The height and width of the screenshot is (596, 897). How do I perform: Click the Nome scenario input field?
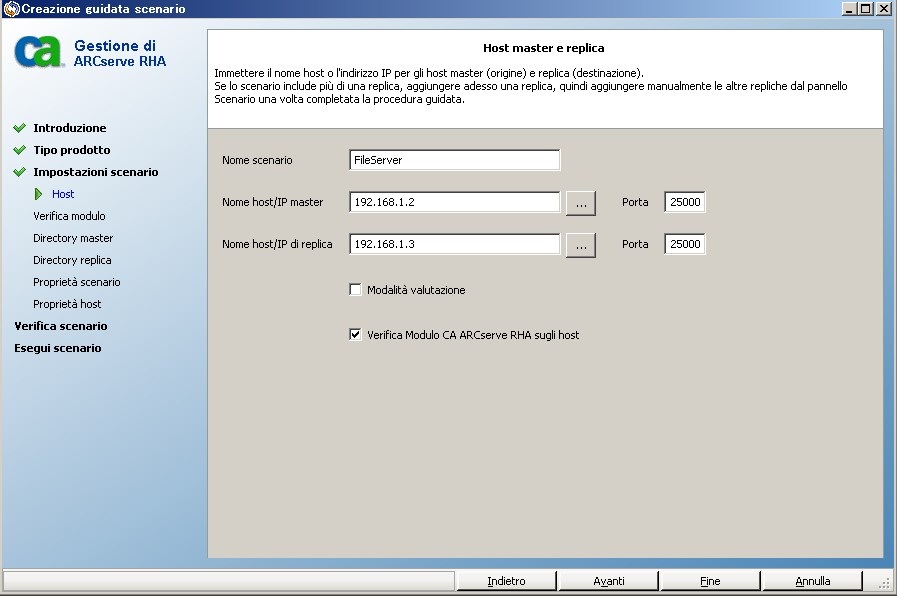(x=455, y=160)
